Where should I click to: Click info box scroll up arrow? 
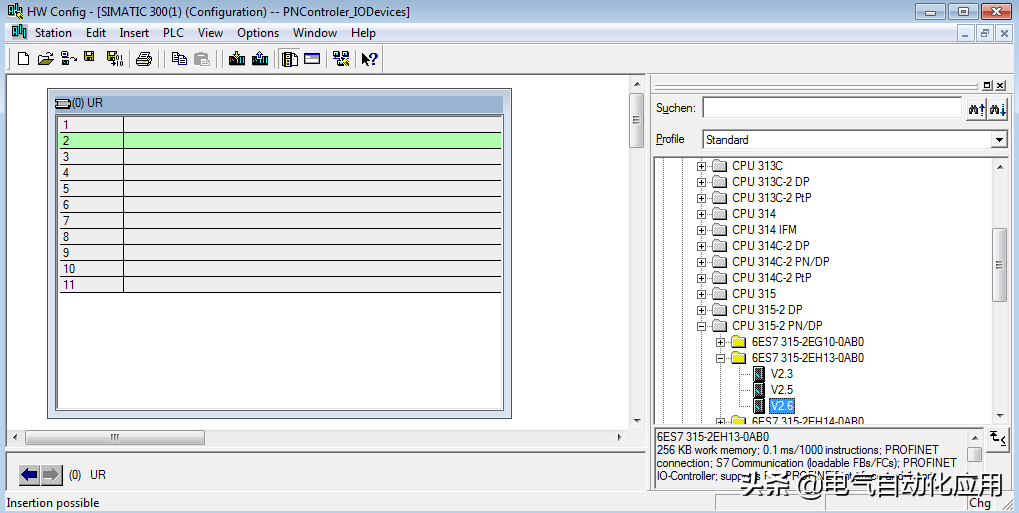(x=975, y=437)
